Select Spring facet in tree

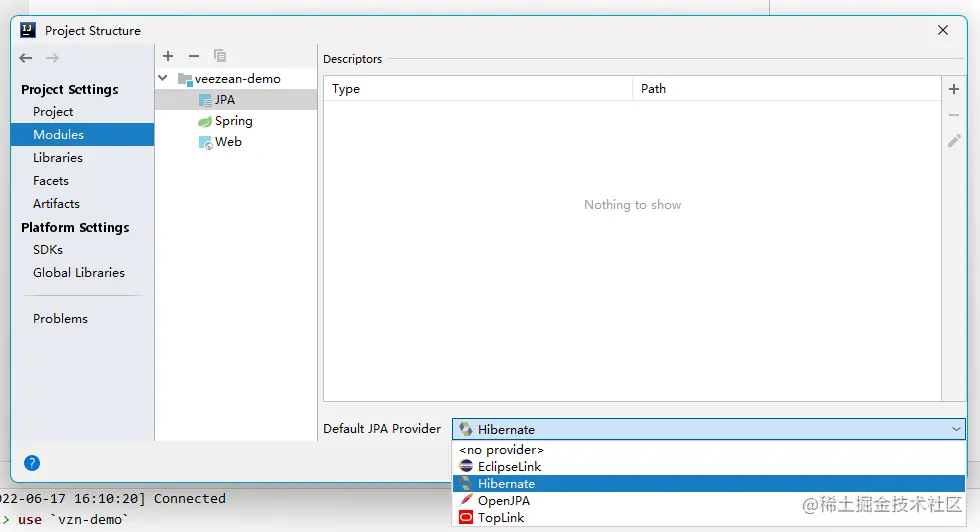tap(236, 121)
